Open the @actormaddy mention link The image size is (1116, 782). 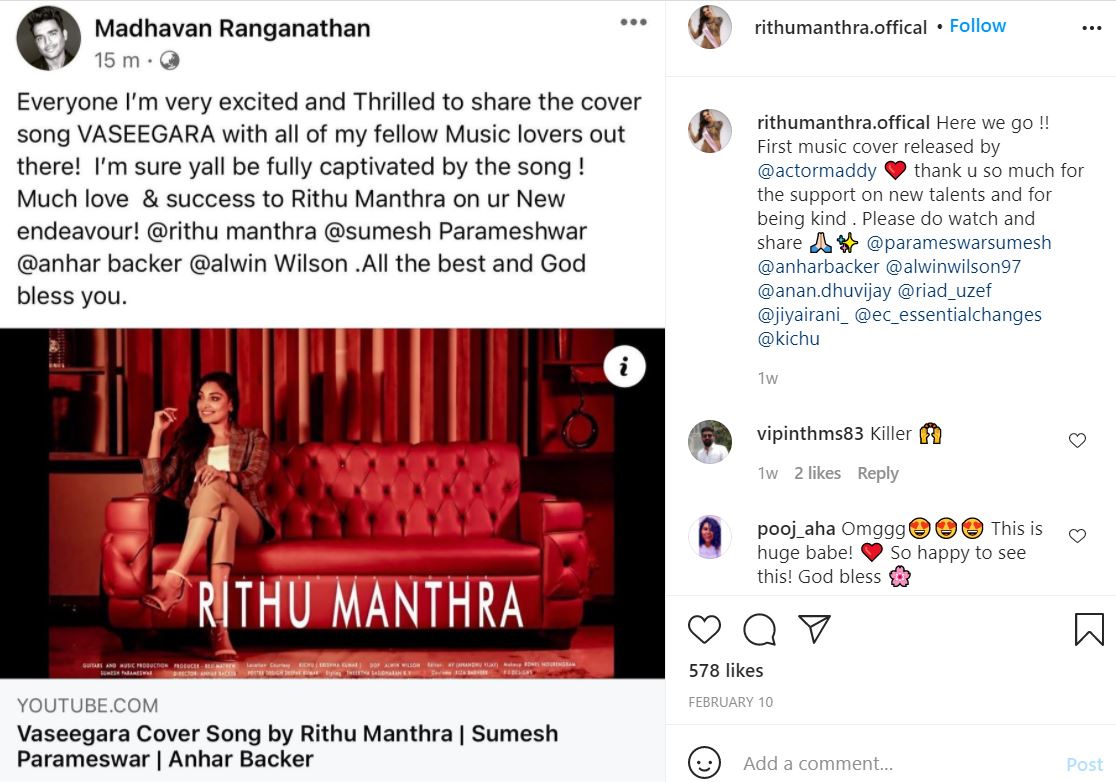click(x=817, y=171)
